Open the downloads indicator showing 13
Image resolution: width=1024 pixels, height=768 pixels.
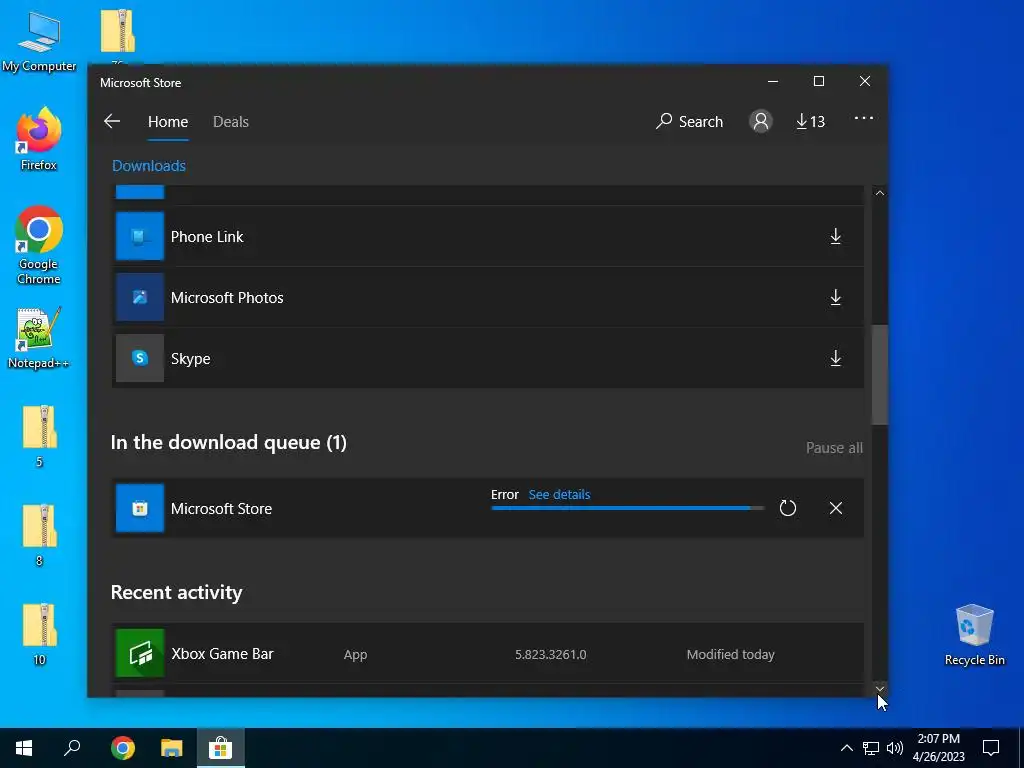pyautogui.click(x=810, y=121)
